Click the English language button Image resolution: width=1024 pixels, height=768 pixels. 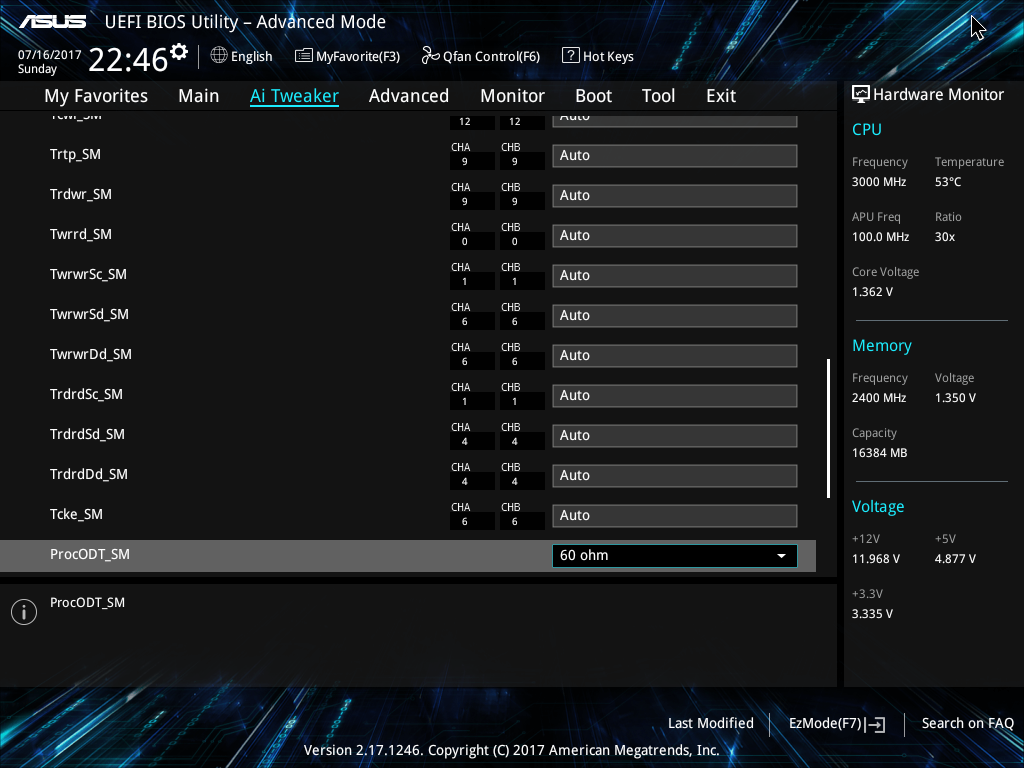242,56
